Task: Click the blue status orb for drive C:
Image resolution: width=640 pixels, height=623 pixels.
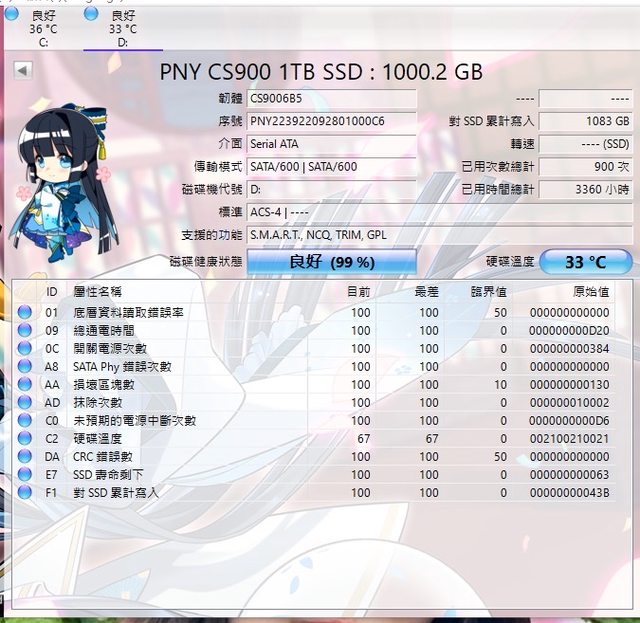Action: pyautogui.click(x=11, y=14)
